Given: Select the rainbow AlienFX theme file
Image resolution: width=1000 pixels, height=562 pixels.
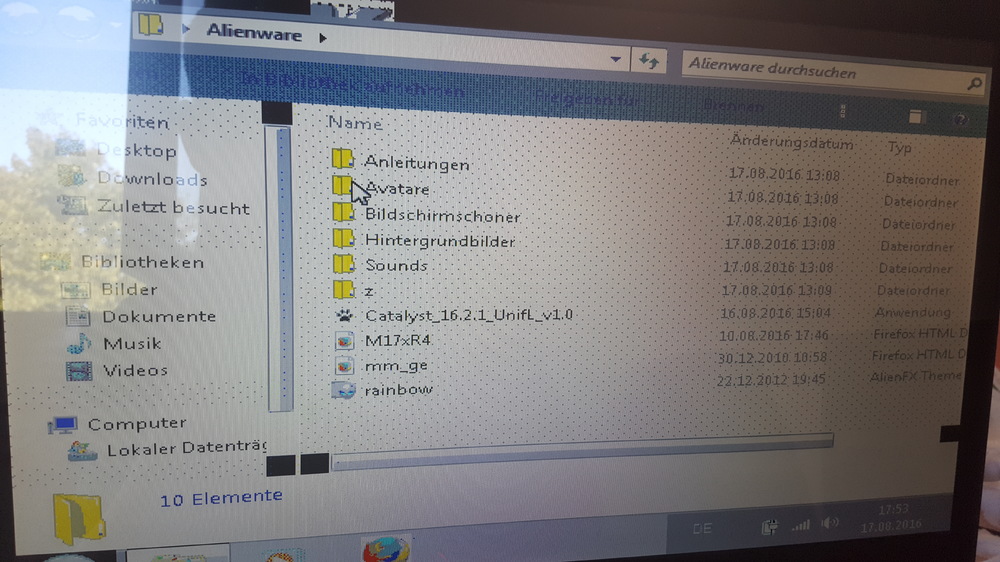Looking at the screenshot, I should pyautogui.click(x=398, y=389).
